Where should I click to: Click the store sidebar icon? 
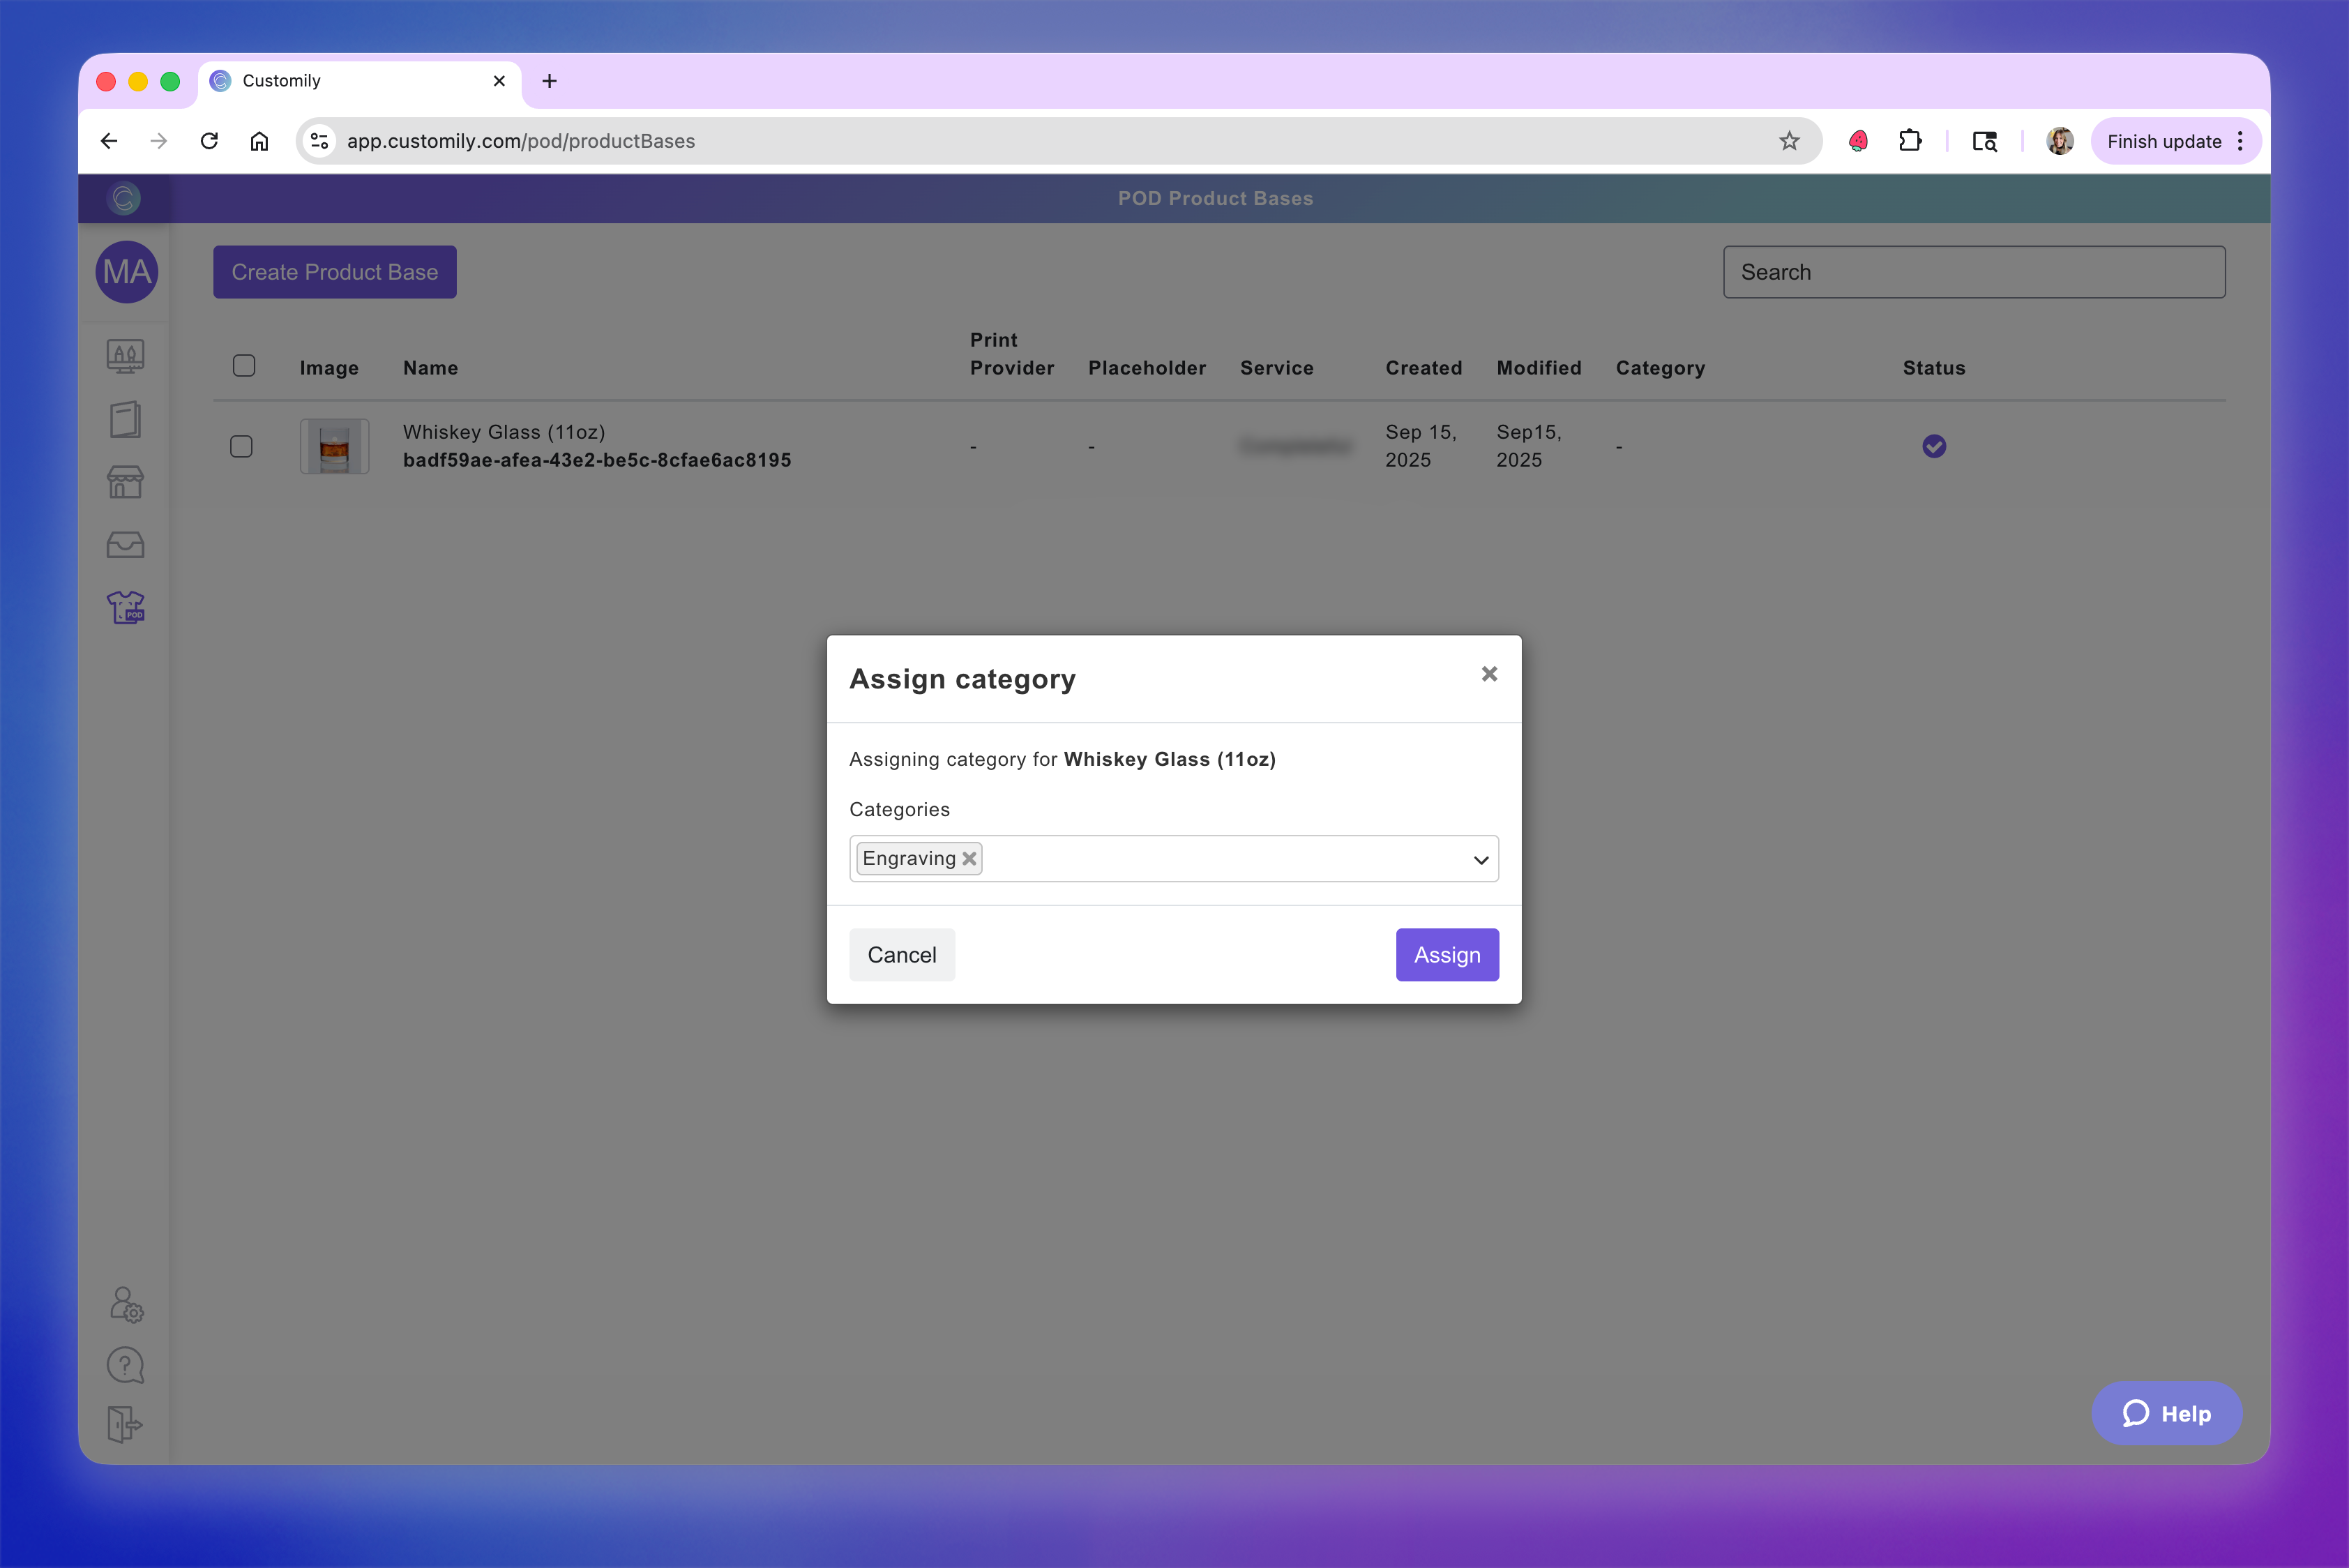[x=125, y=482]
